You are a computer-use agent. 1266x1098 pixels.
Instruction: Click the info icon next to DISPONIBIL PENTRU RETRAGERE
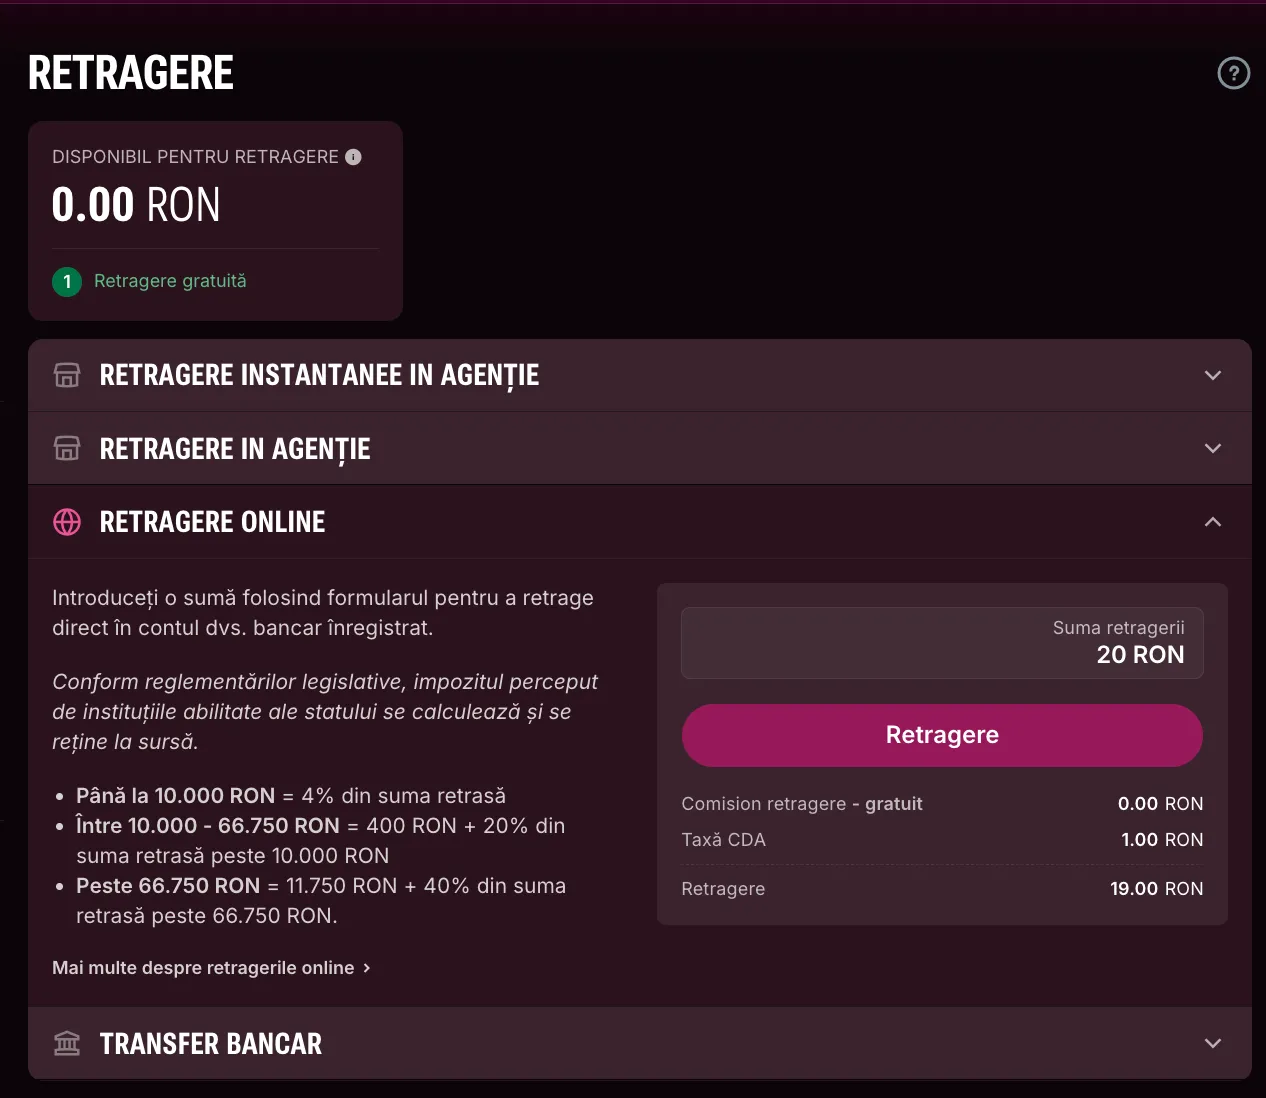click(x=352, y=156)
